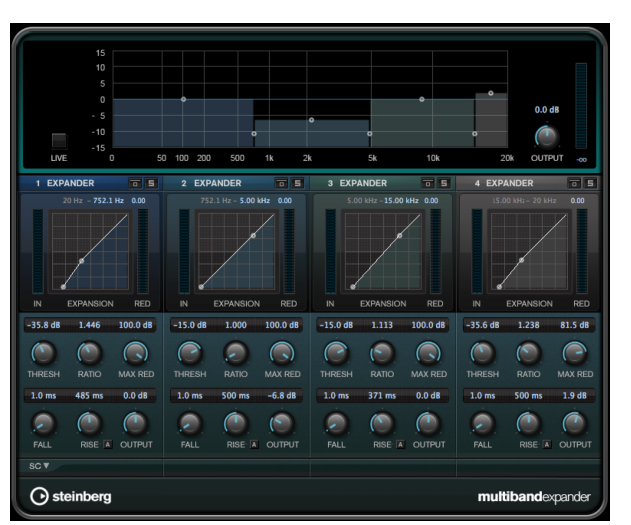Solo band 4 with its S button

pos(590,184)
